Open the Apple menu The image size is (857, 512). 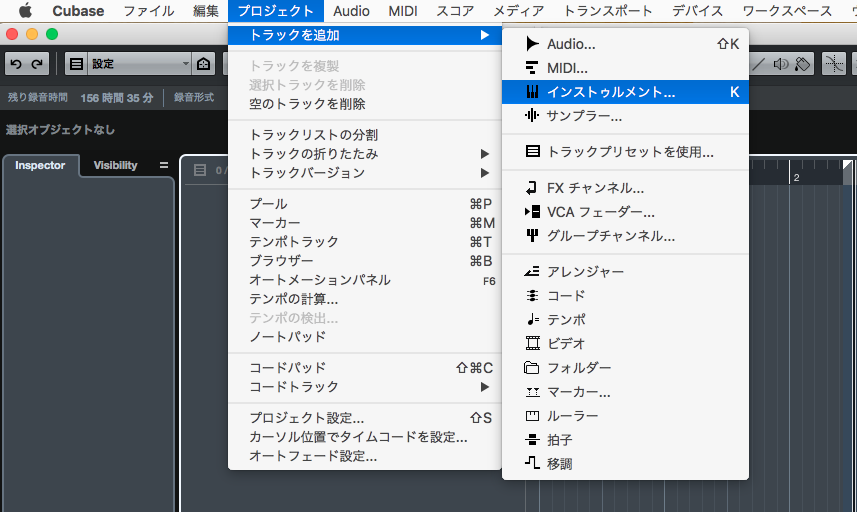point(25,10)
